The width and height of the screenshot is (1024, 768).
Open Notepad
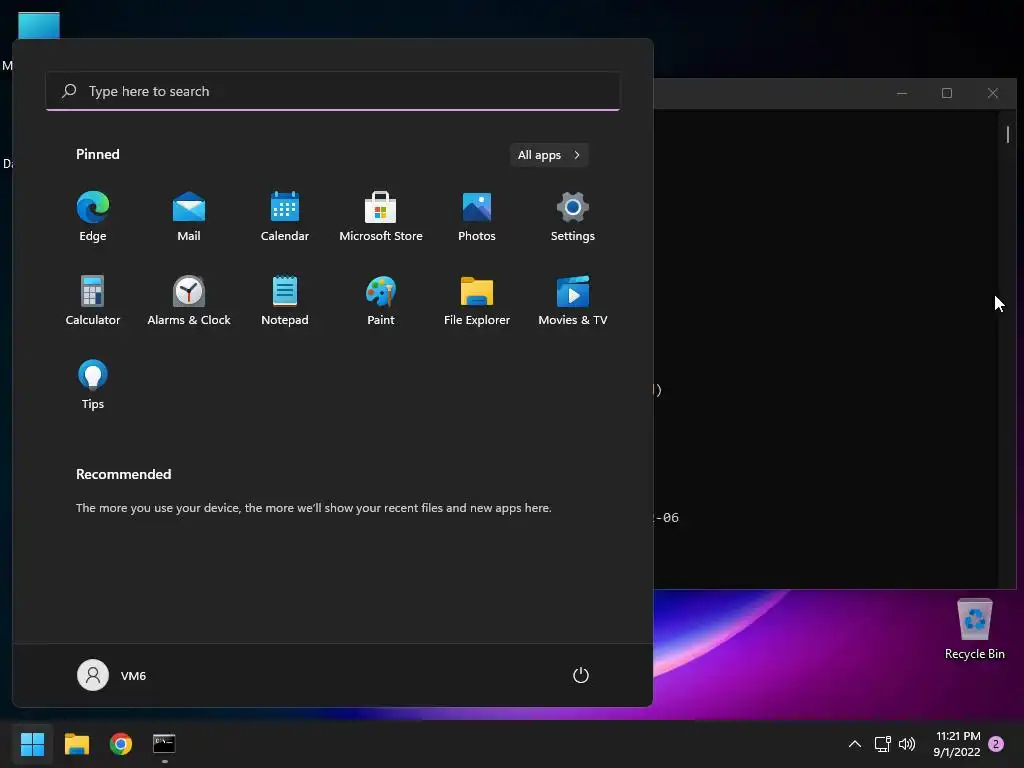point(285,301)
